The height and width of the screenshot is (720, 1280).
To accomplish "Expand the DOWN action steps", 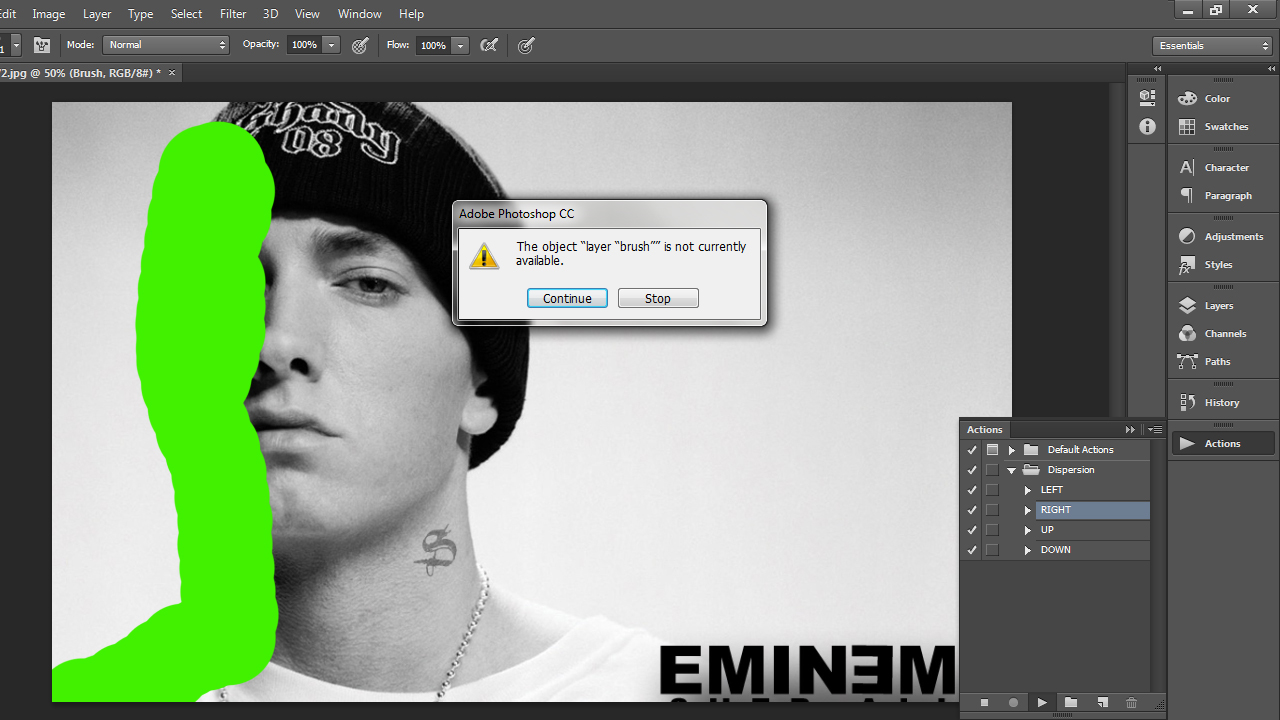I will pyautogui.click(x=1028, y=550).
